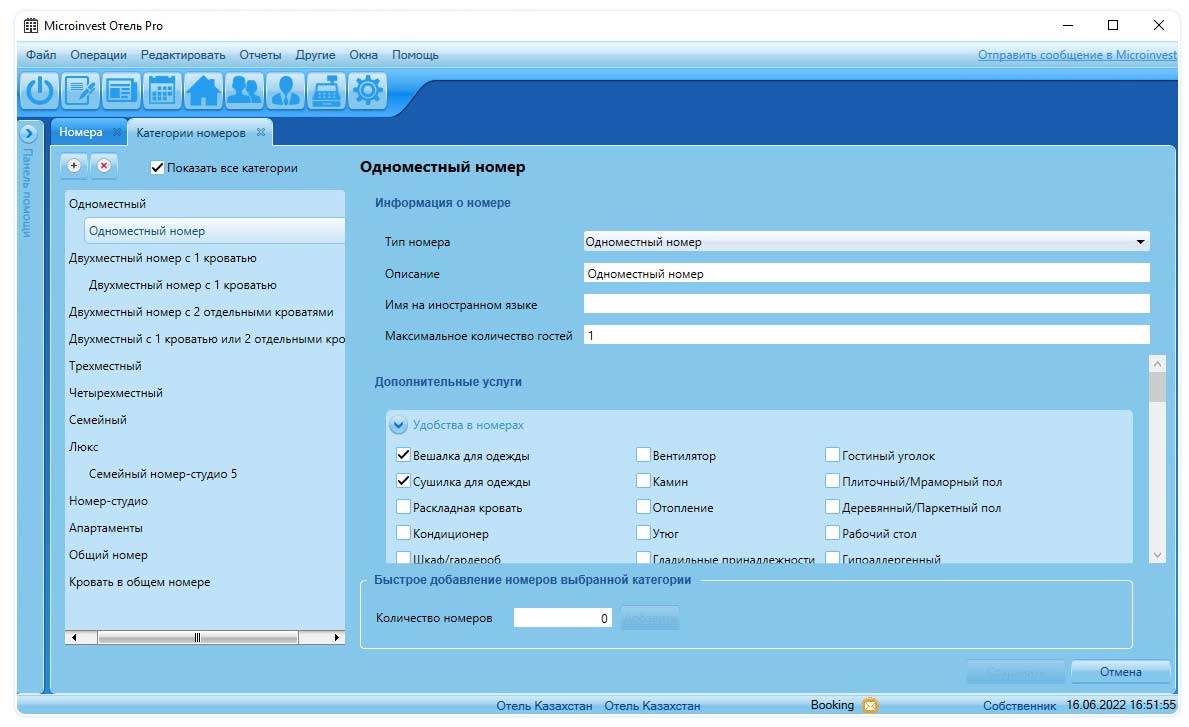The height and width of the screenshot is (727, 1189).
Task: Click the category list horizontal scrollbar
Action: point(198,638)
